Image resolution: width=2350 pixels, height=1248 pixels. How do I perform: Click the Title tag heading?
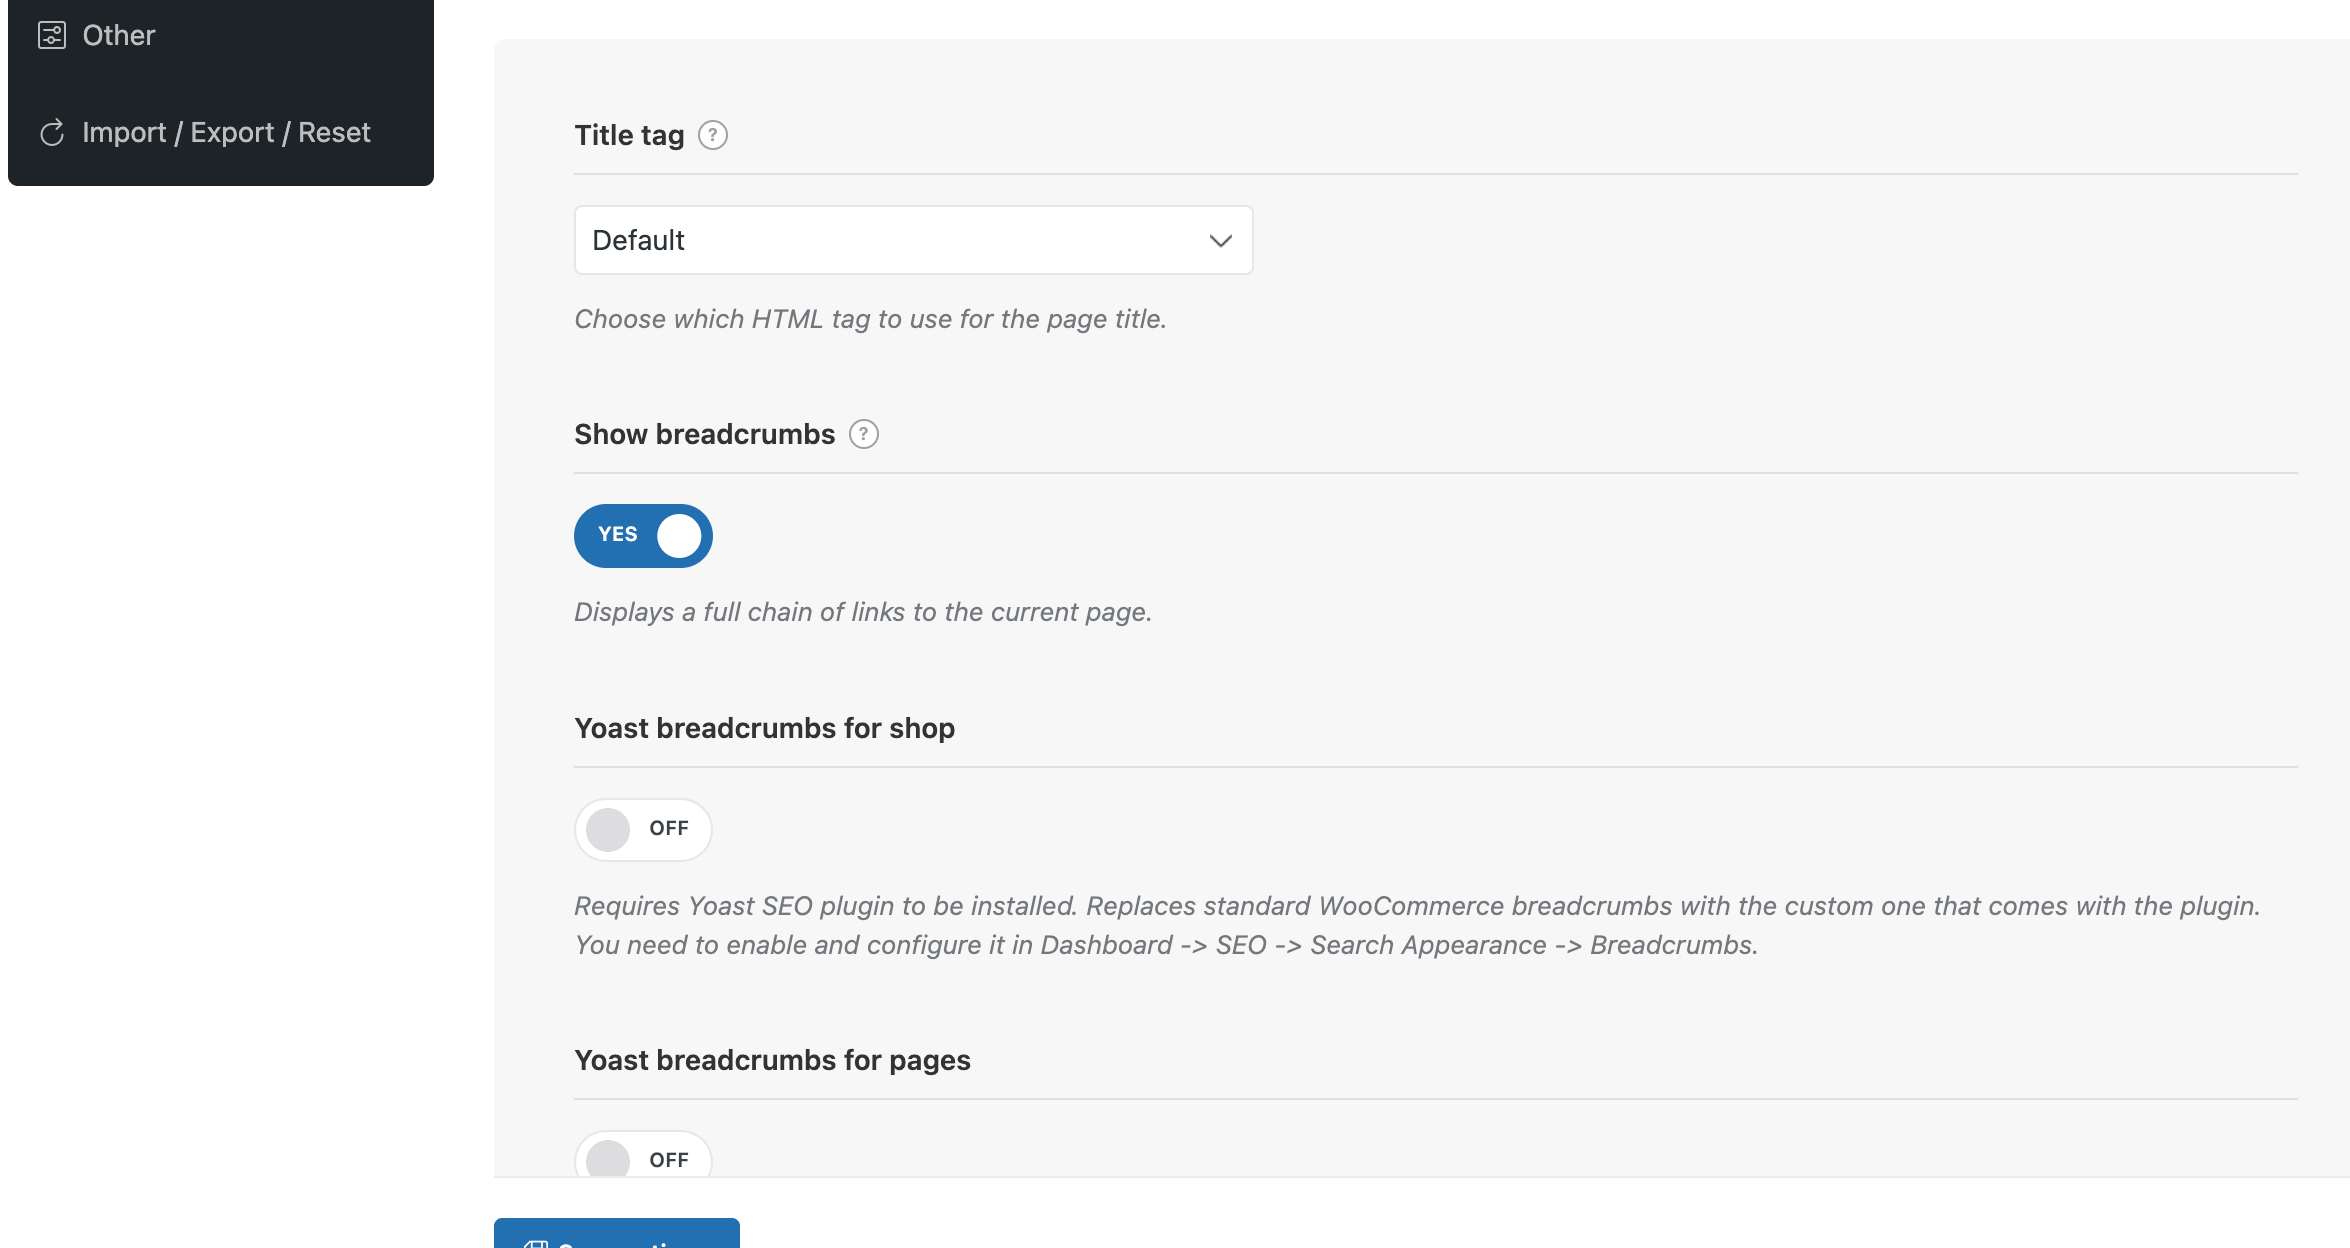click(629, 135)
